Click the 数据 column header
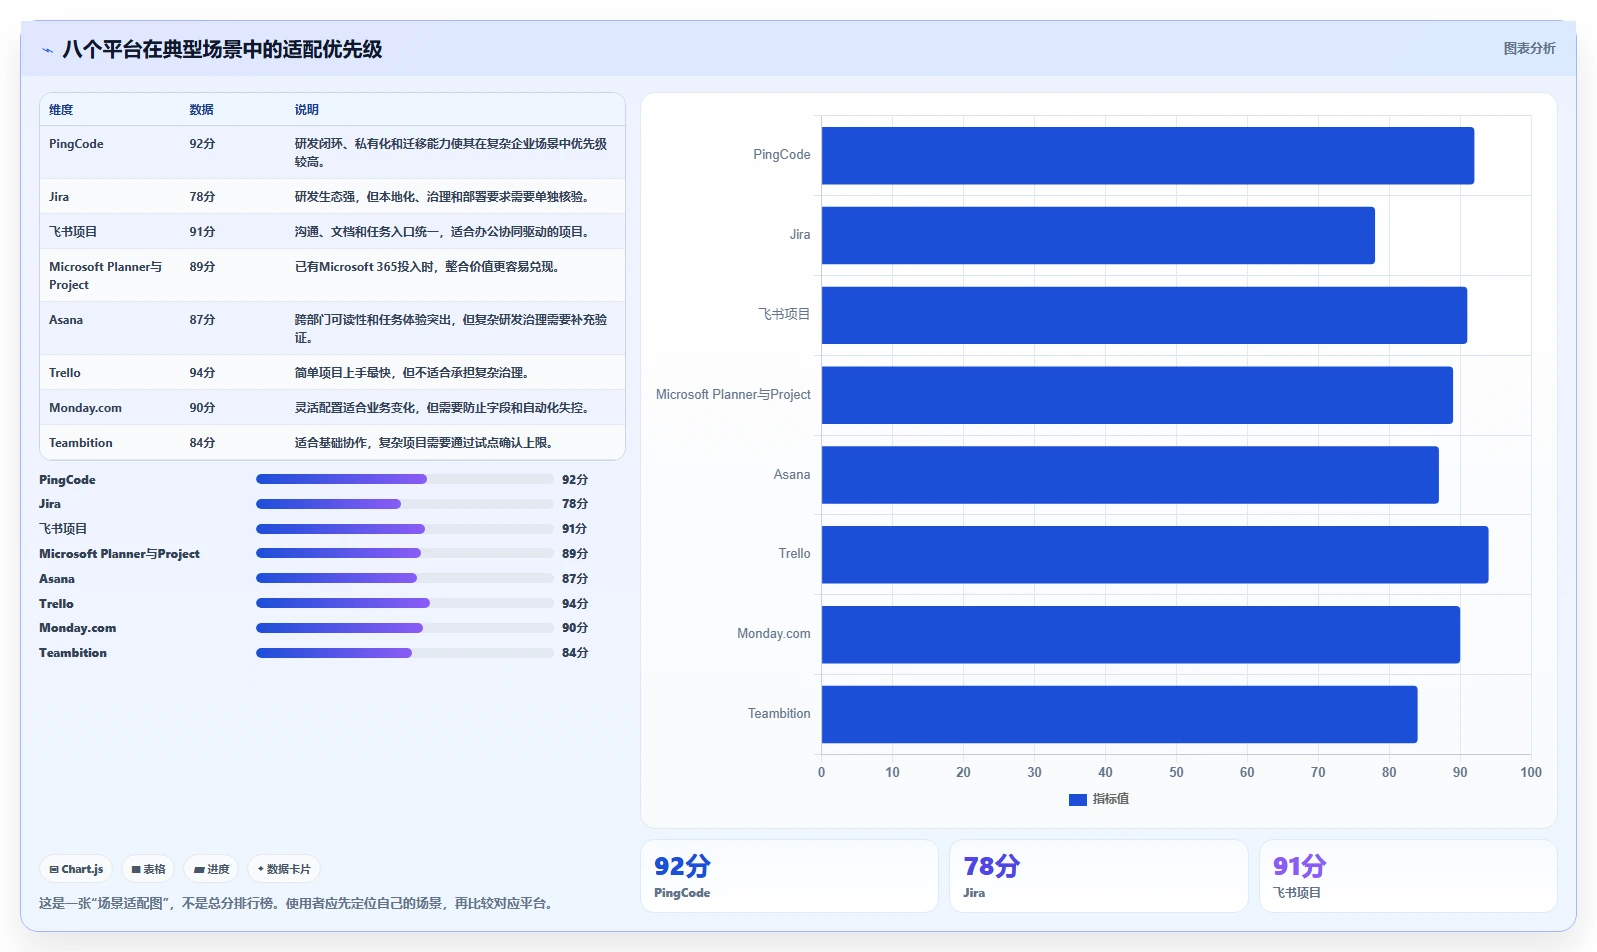 201,110
